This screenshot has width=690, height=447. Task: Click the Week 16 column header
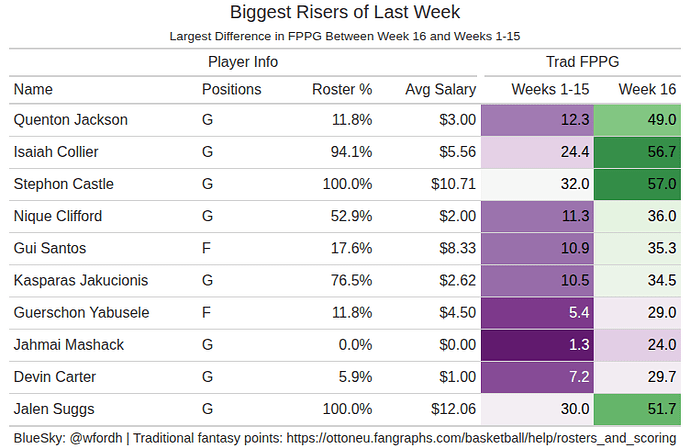tap(647, 89)
